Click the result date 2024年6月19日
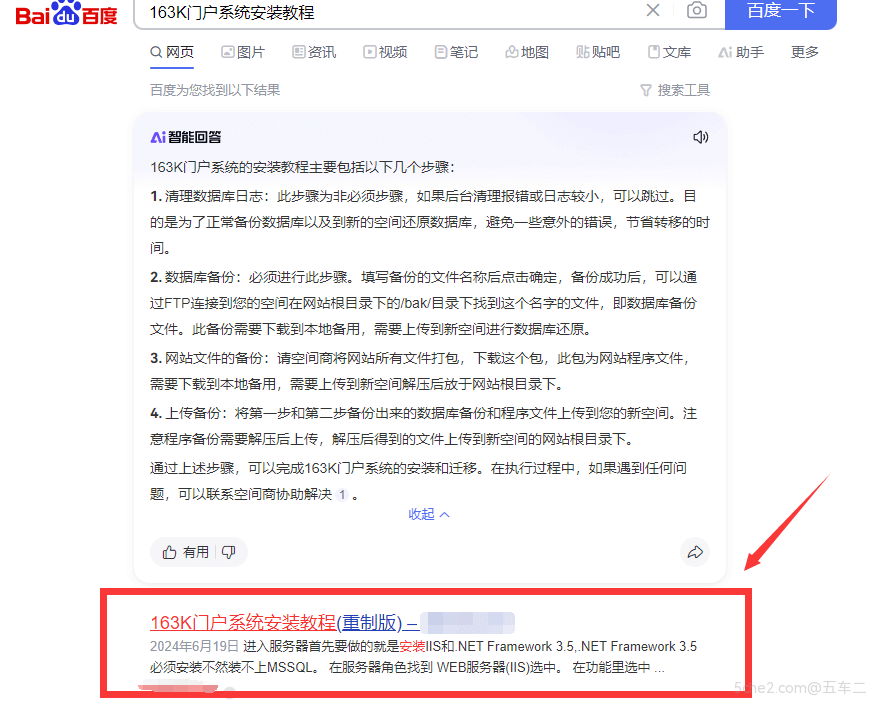This screenshot has height=701, width=870. pos(194,647)
